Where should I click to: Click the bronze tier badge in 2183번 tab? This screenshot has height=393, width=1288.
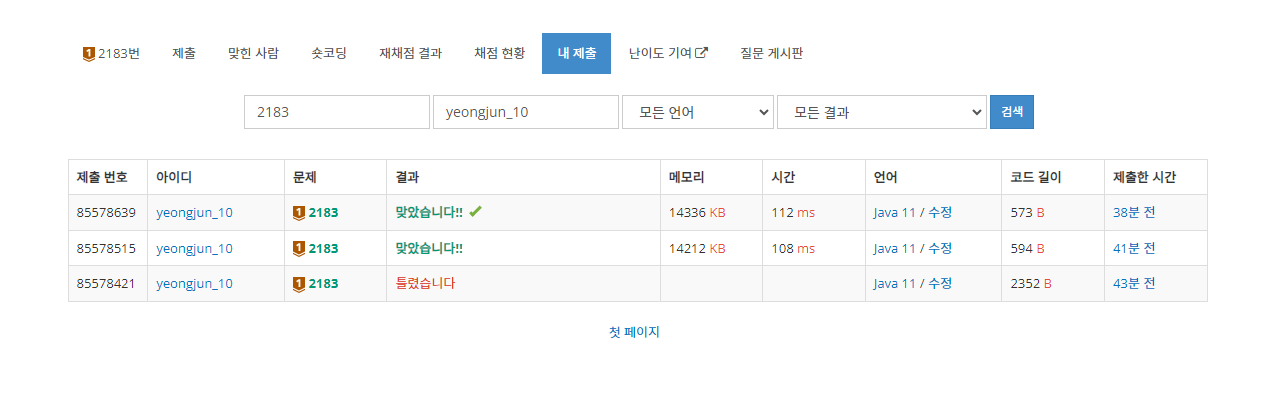[88, 54]
